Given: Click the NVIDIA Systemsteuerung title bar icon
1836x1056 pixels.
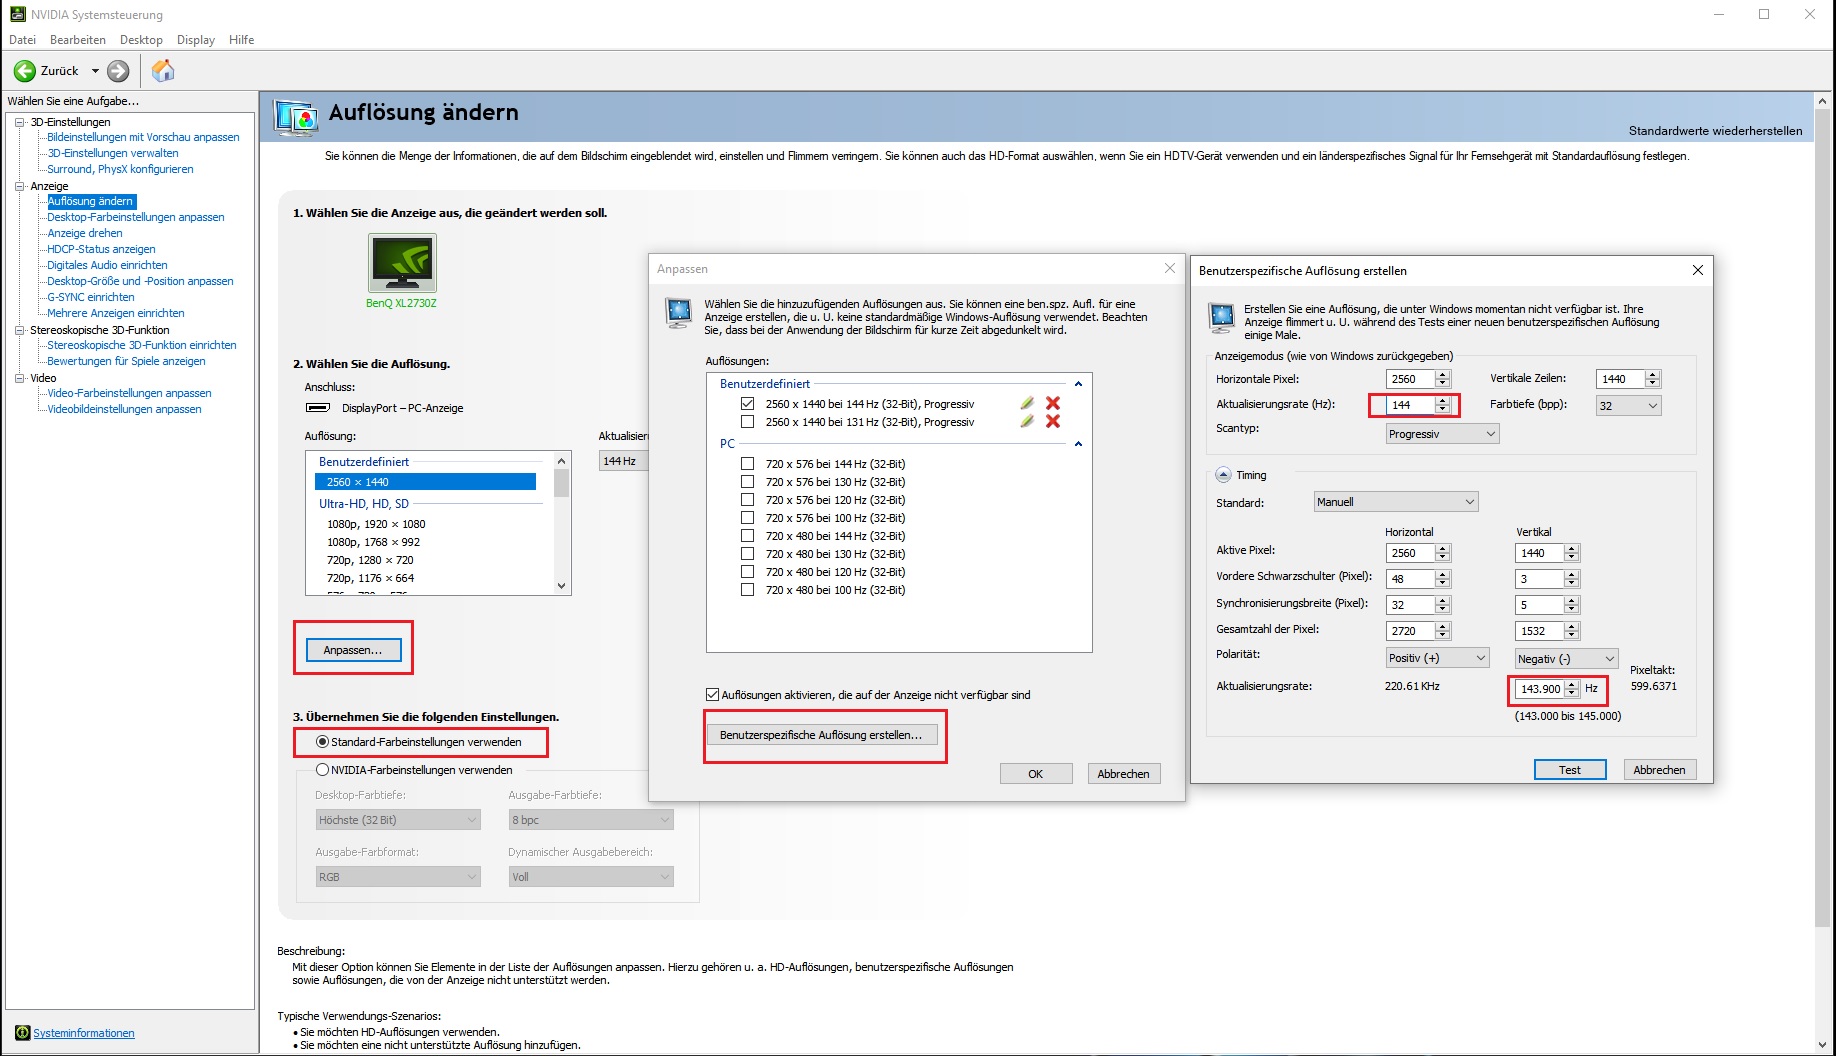Looking at the screenshot, I should point(18,14).
